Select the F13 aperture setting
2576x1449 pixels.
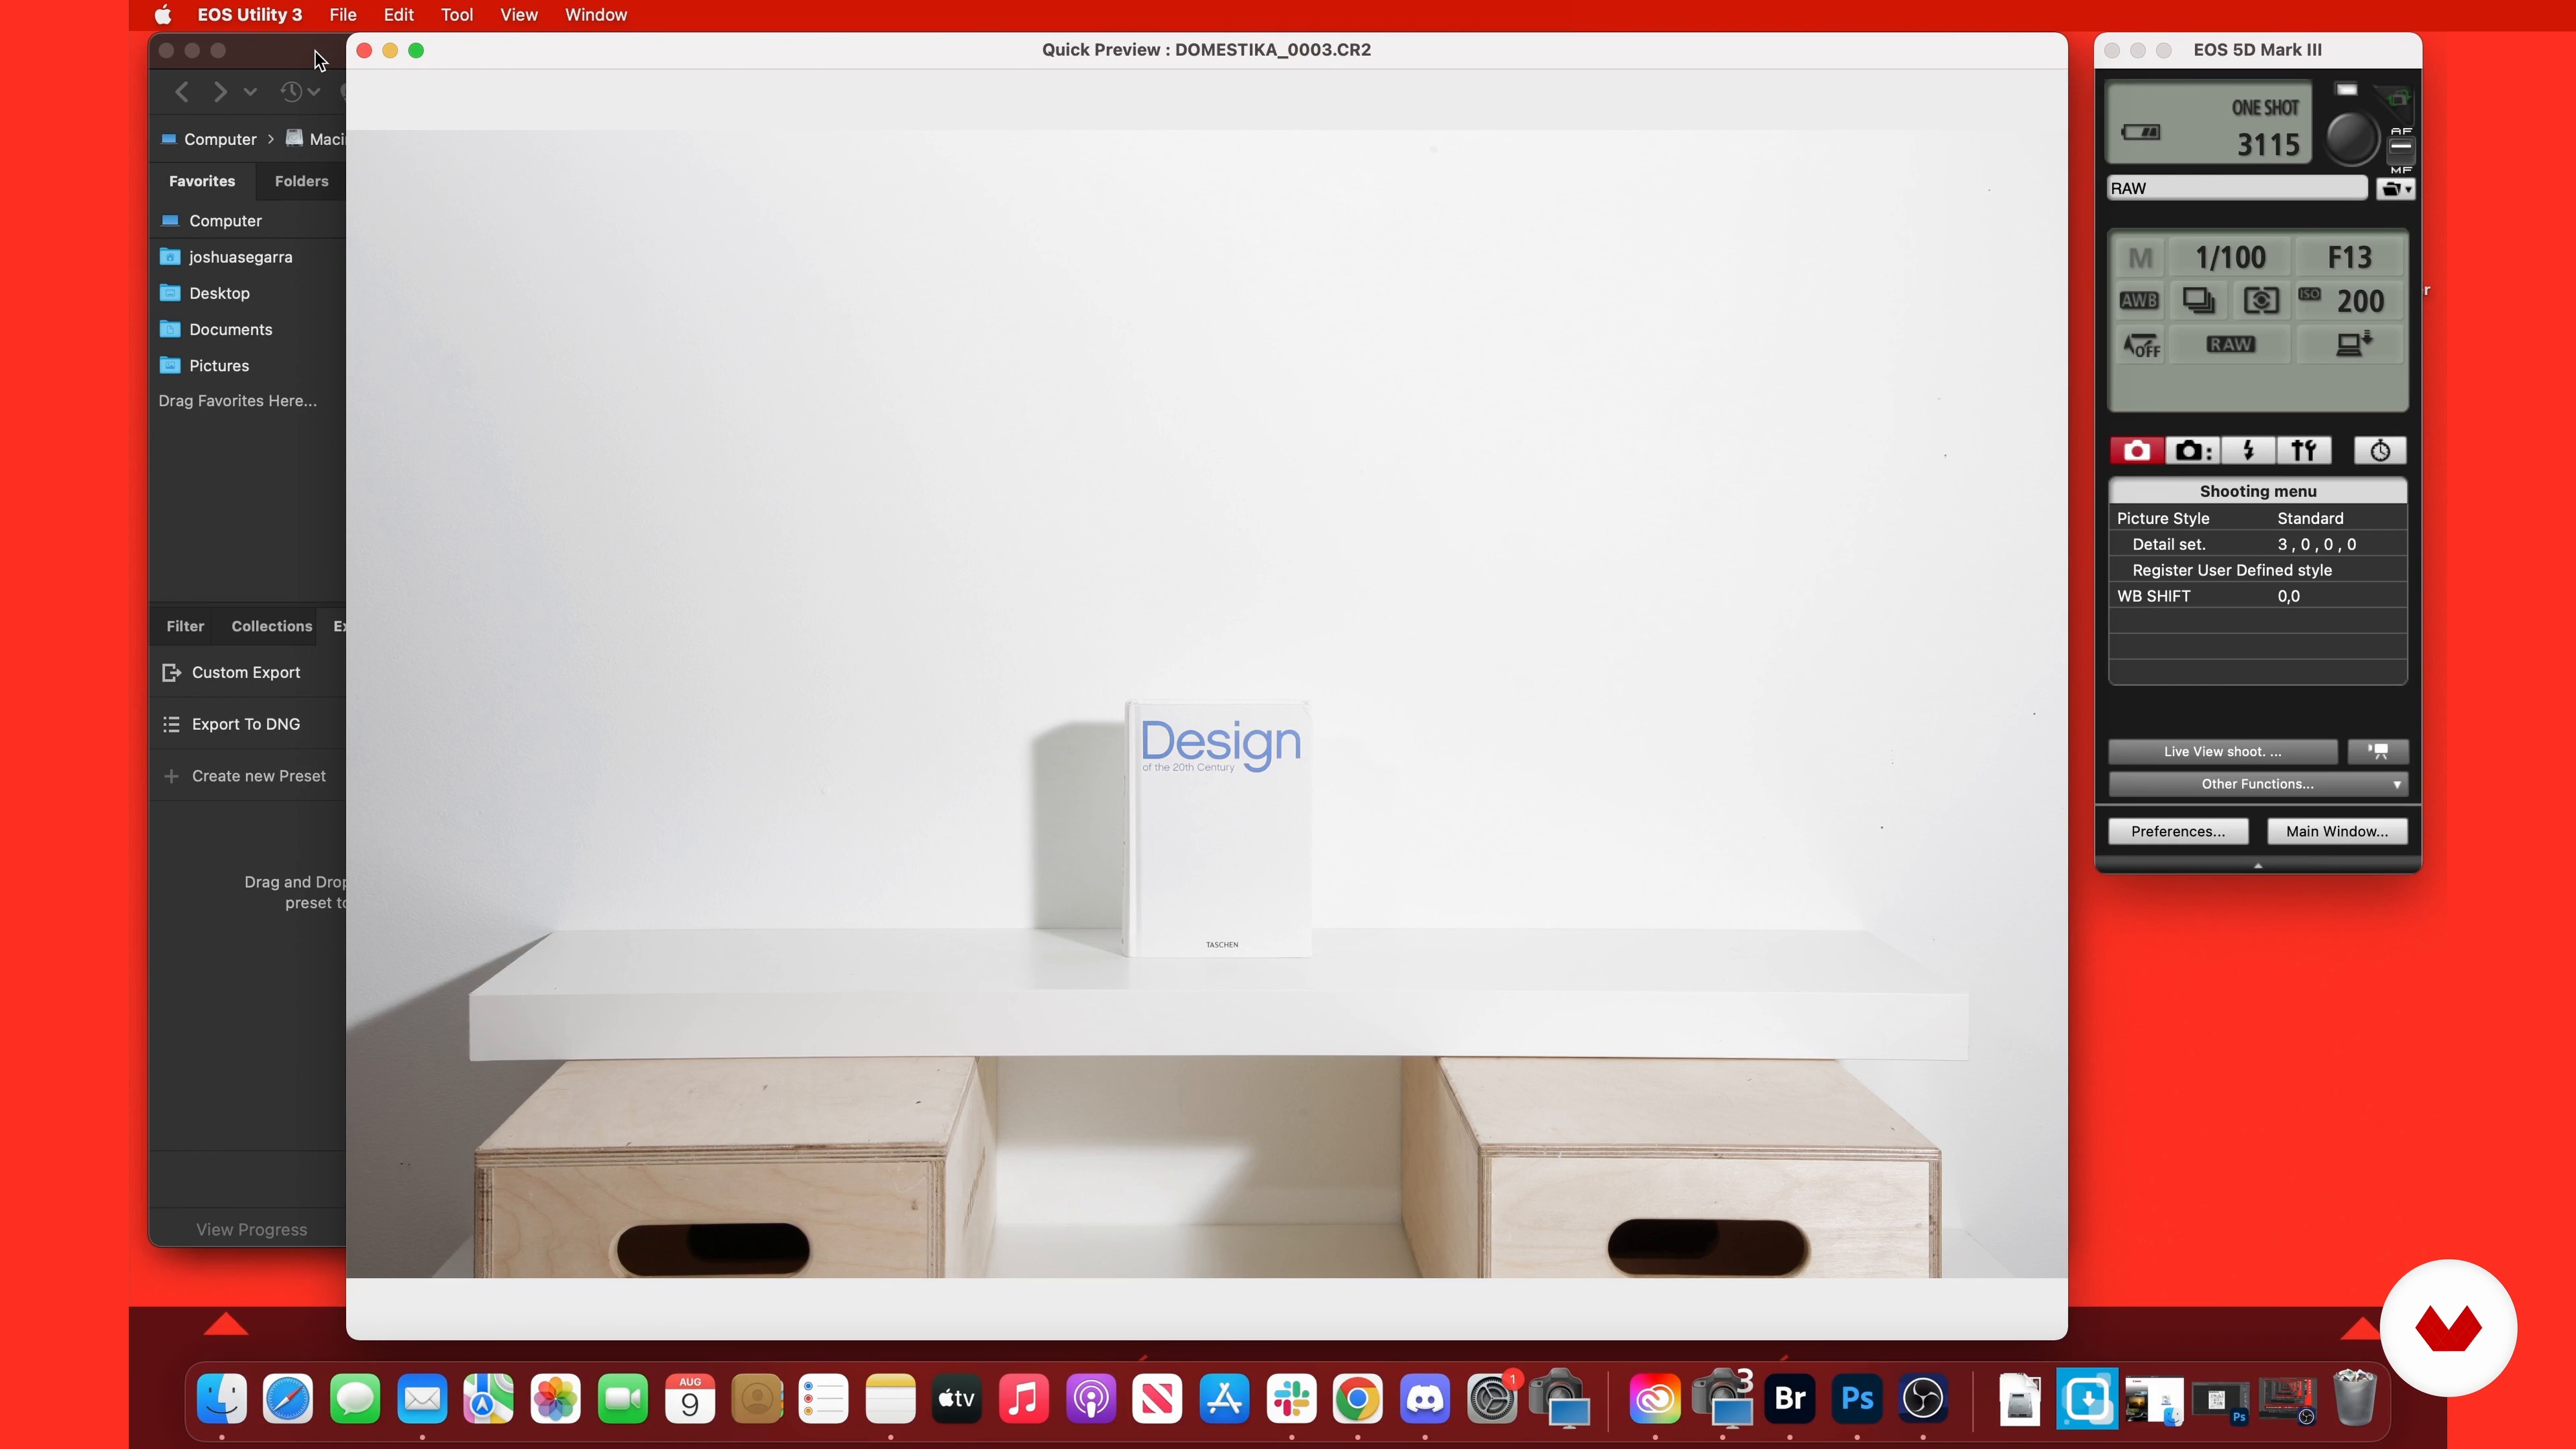(2349, 258)
